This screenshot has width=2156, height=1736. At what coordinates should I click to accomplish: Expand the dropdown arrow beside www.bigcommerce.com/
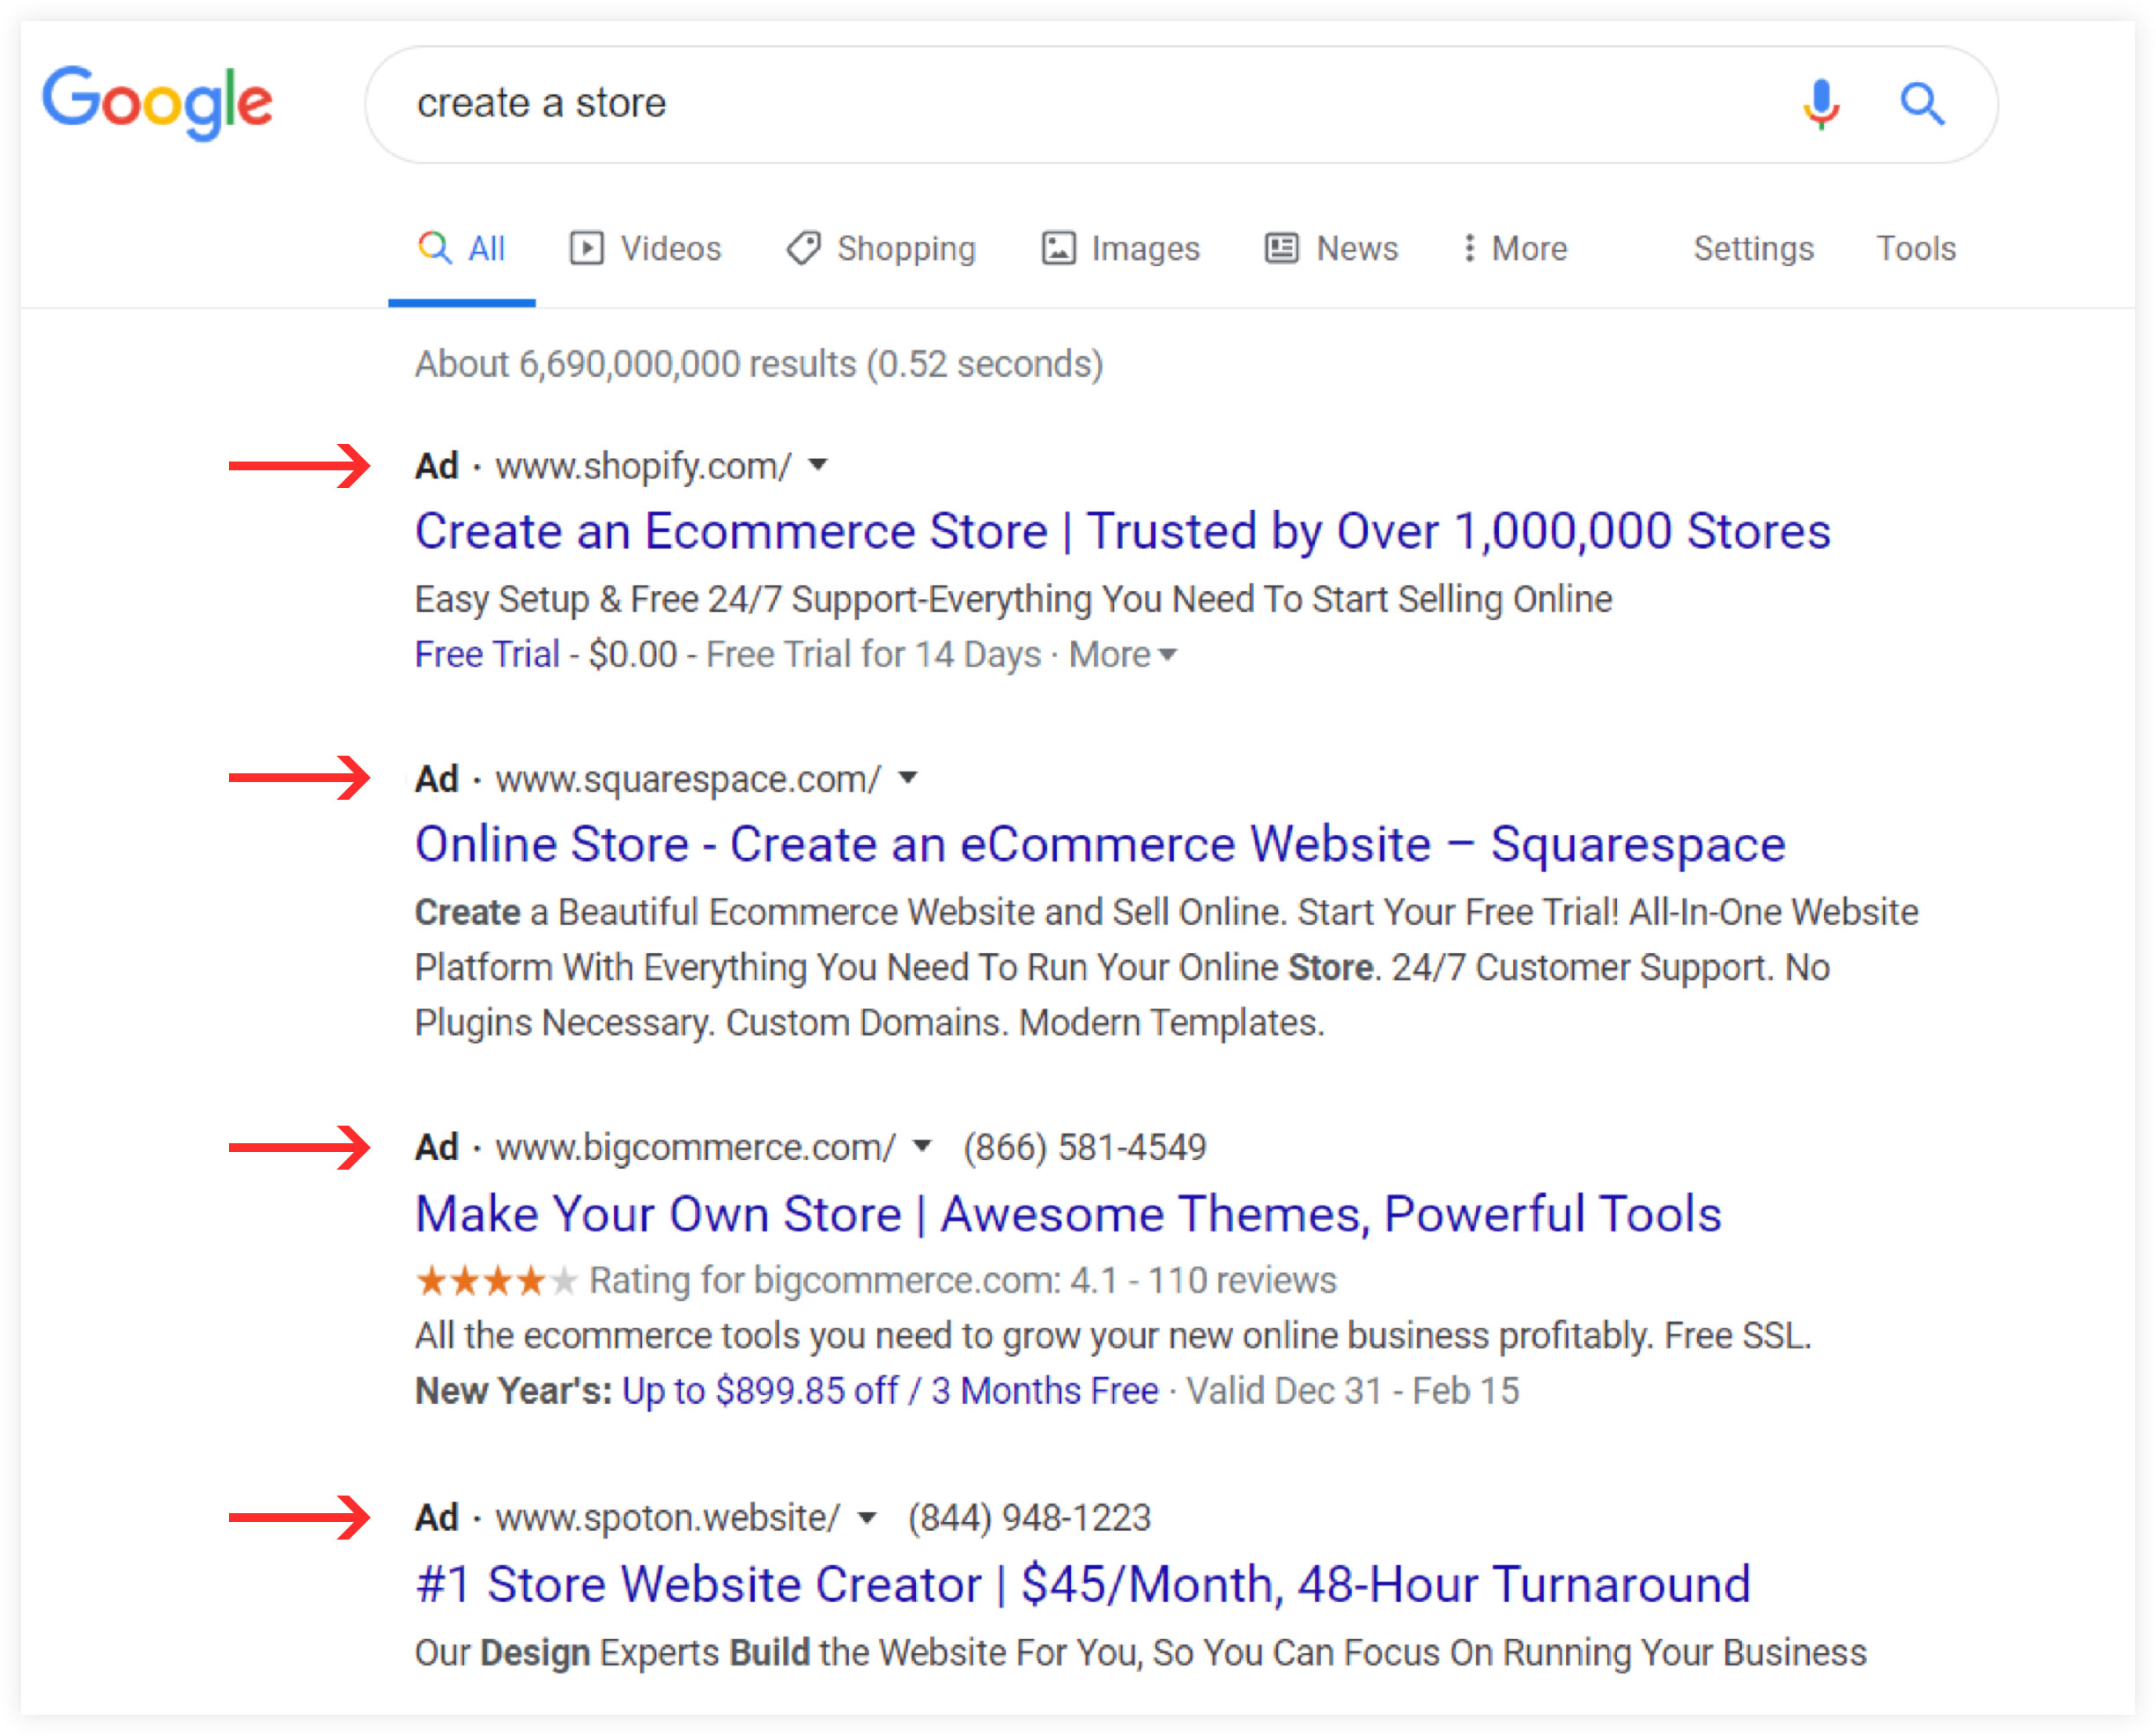coord(923,1146)
